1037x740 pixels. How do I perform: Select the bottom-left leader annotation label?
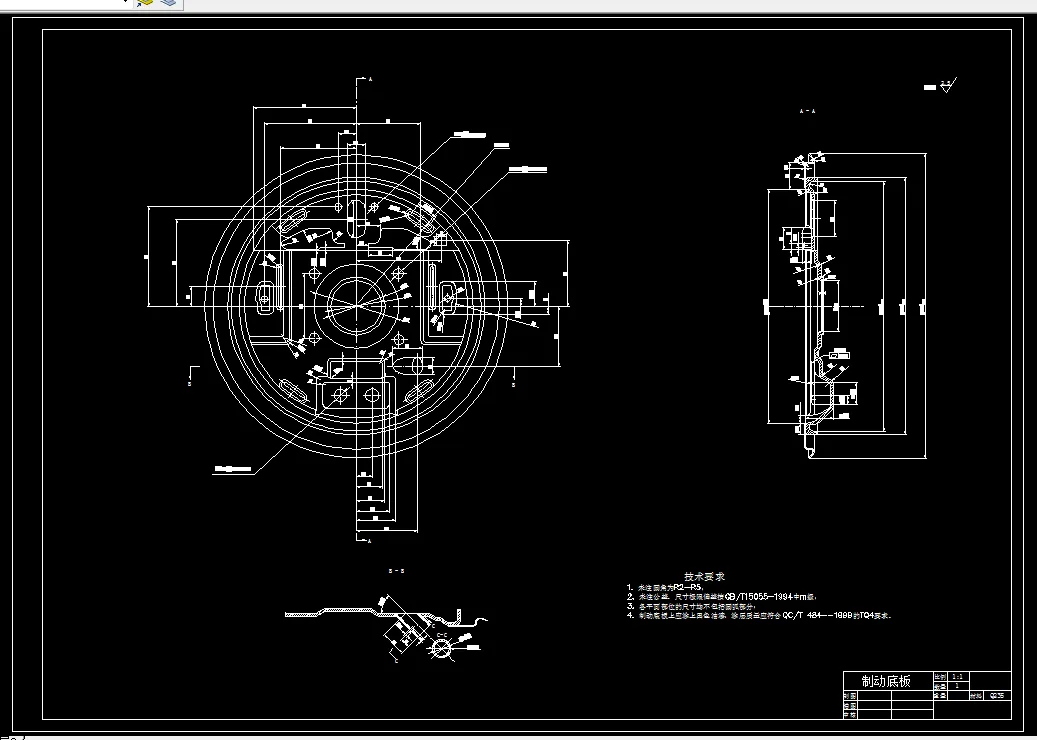(233, 470)
